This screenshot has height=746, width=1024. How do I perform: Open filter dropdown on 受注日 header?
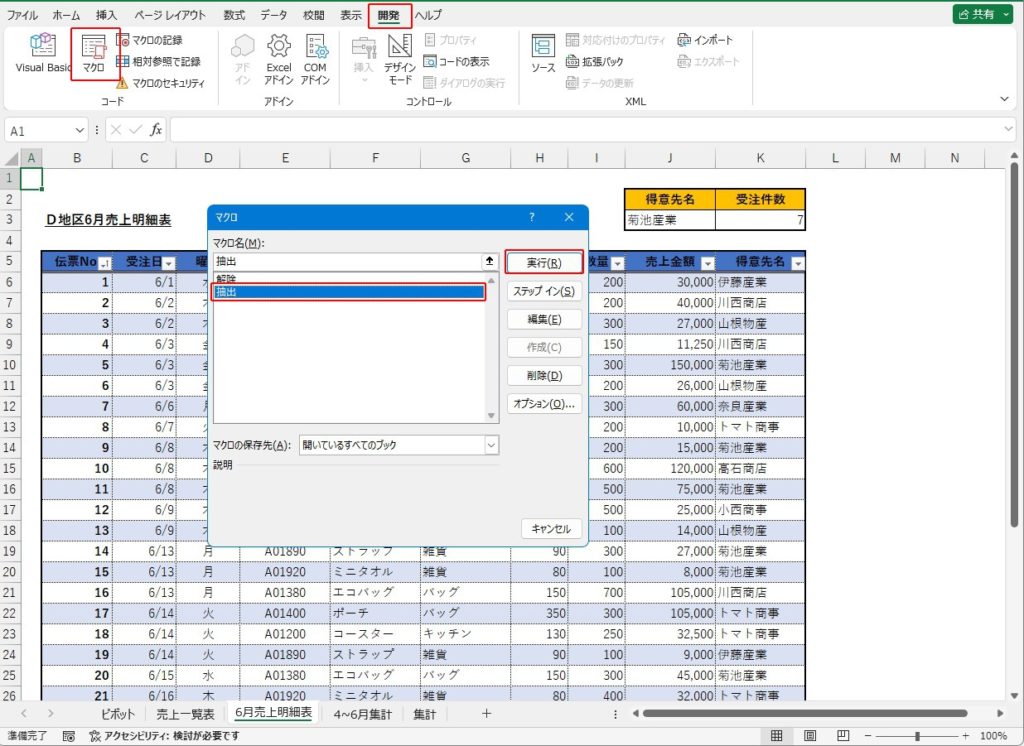[168, 263]
